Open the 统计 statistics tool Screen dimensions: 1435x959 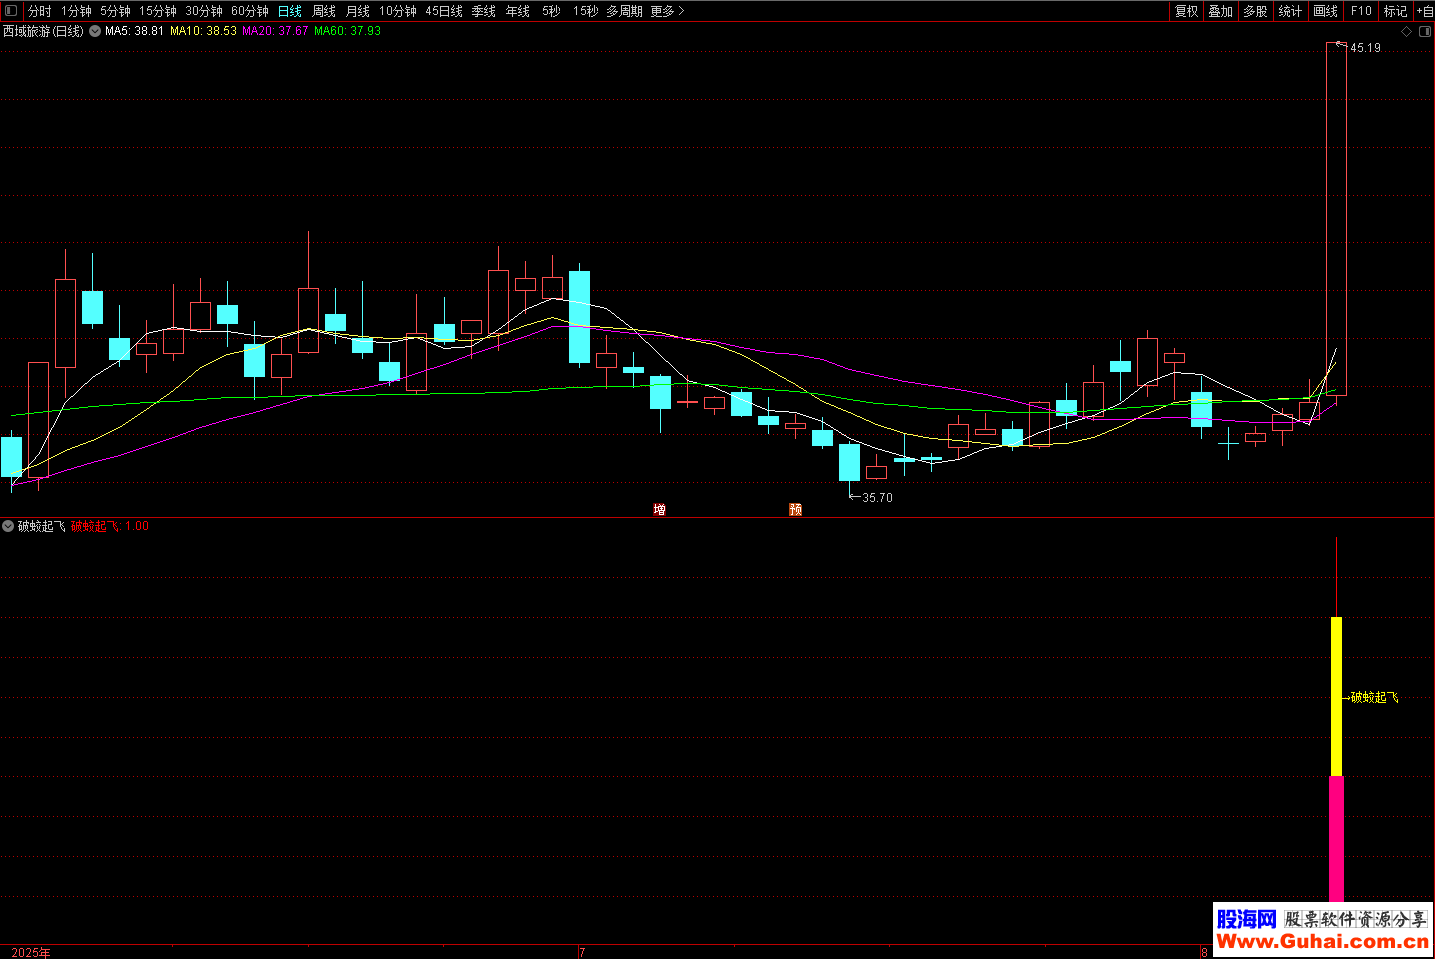(1291, 11)
